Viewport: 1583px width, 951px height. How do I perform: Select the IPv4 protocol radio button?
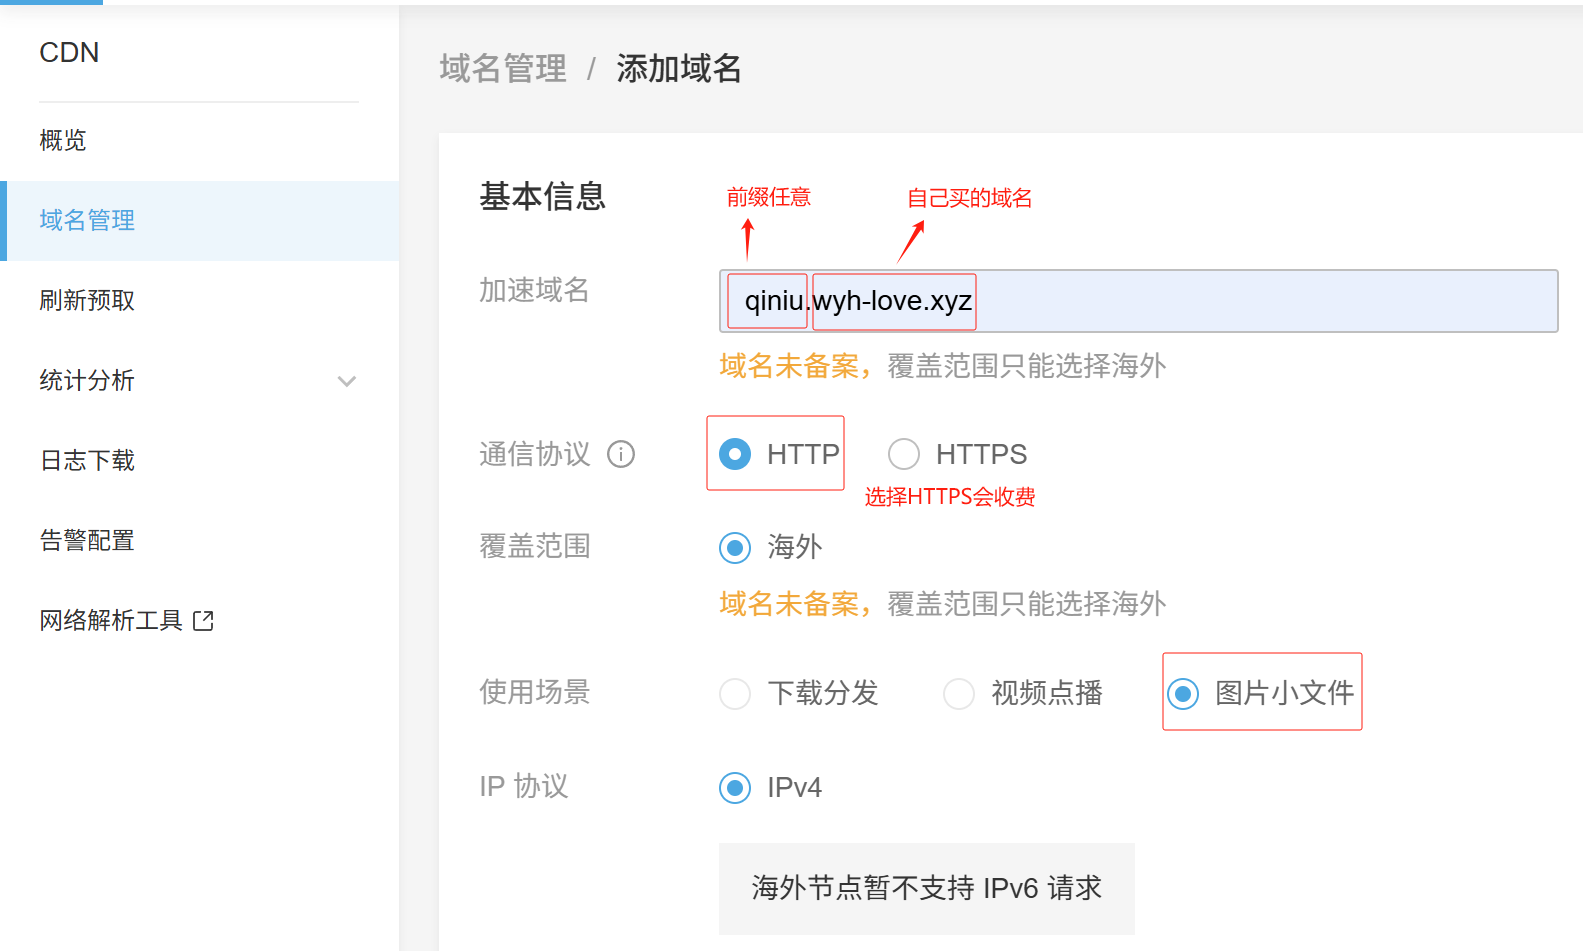[x=735, y=788]
